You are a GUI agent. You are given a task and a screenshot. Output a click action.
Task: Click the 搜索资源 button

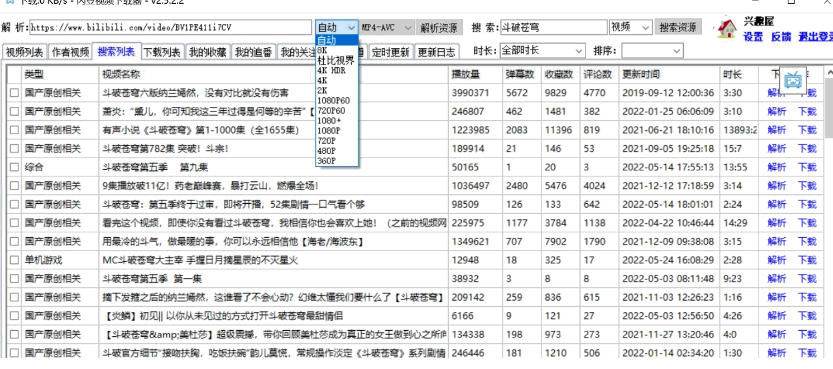point(678,28)
